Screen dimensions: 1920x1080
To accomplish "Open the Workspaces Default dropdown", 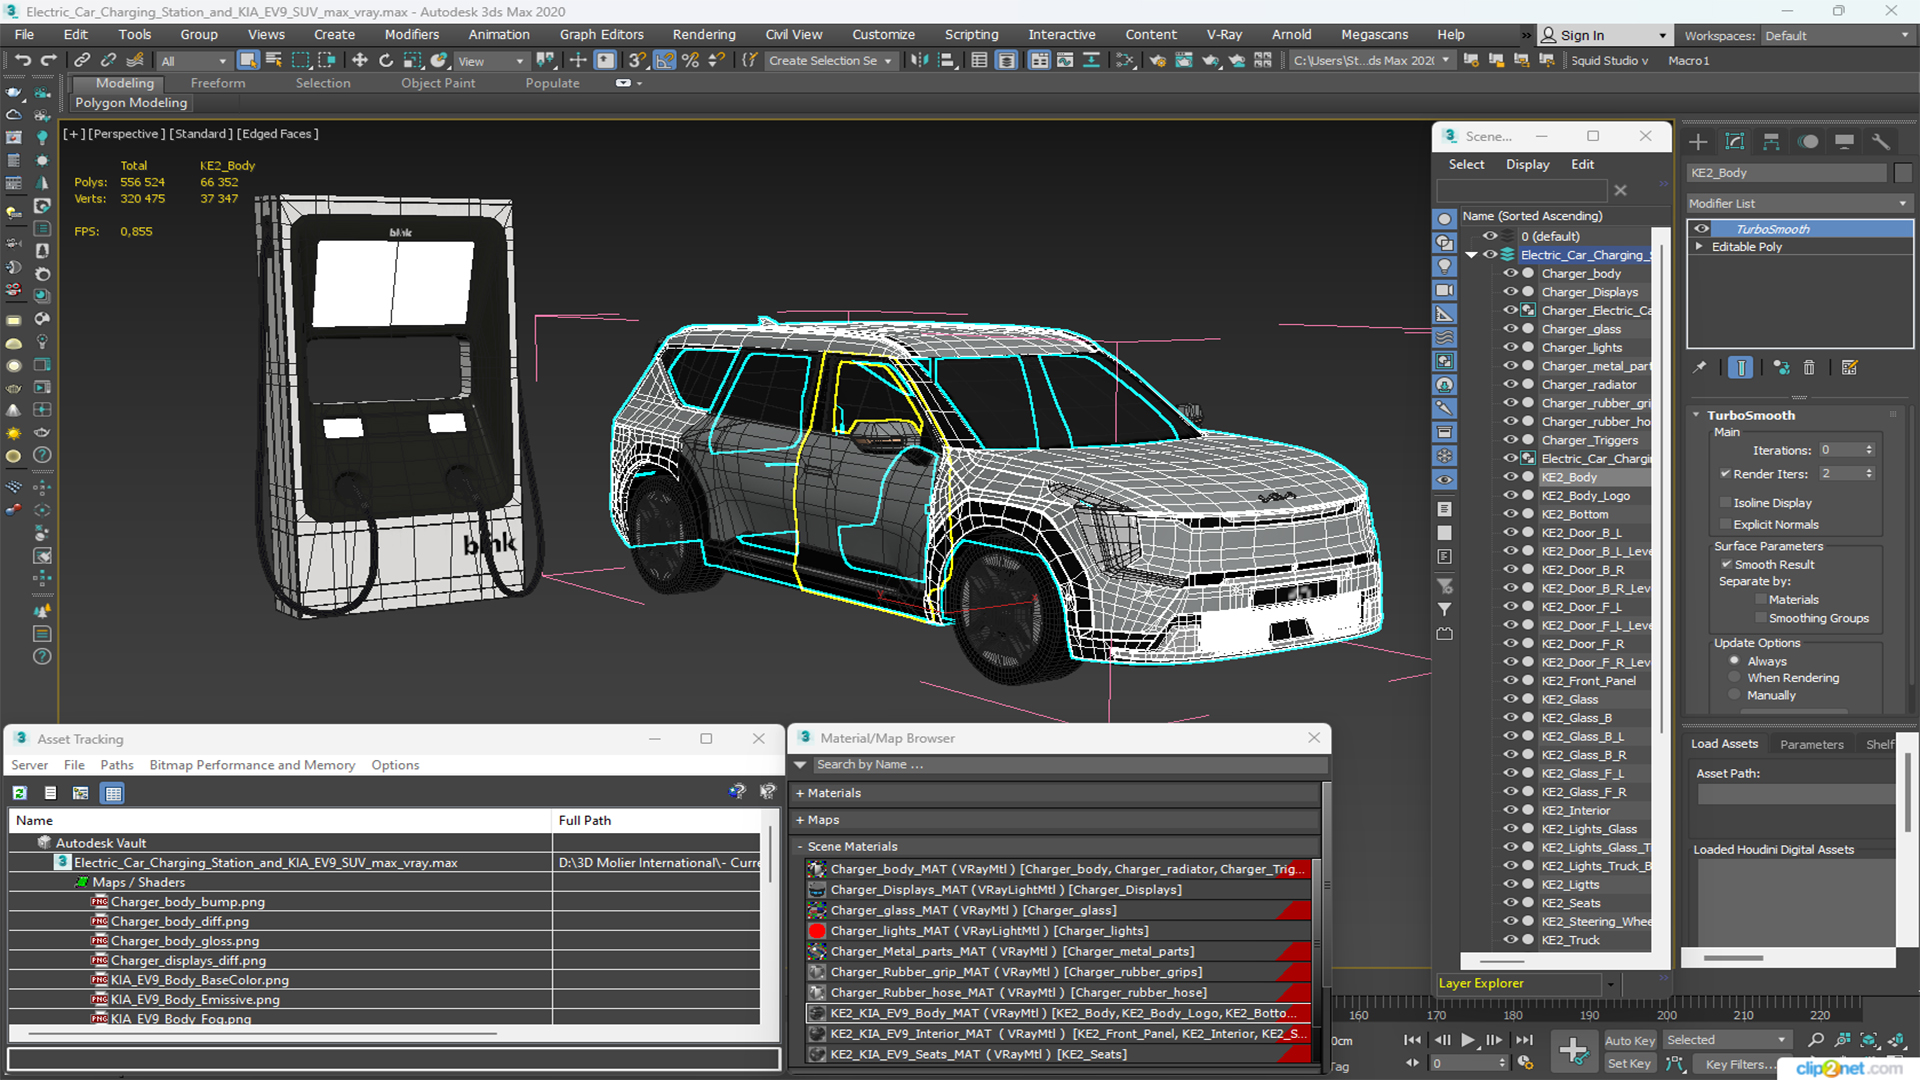I will point(1836,36).
